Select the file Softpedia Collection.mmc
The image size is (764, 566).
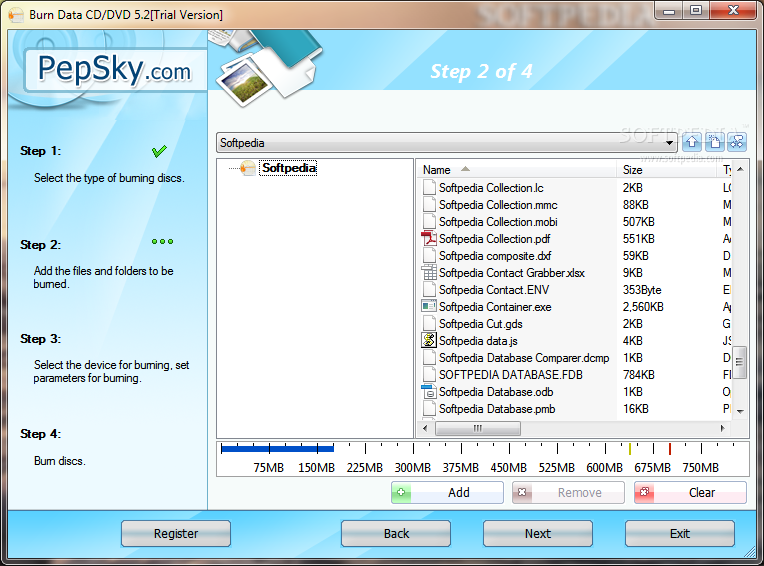point(498,205)
